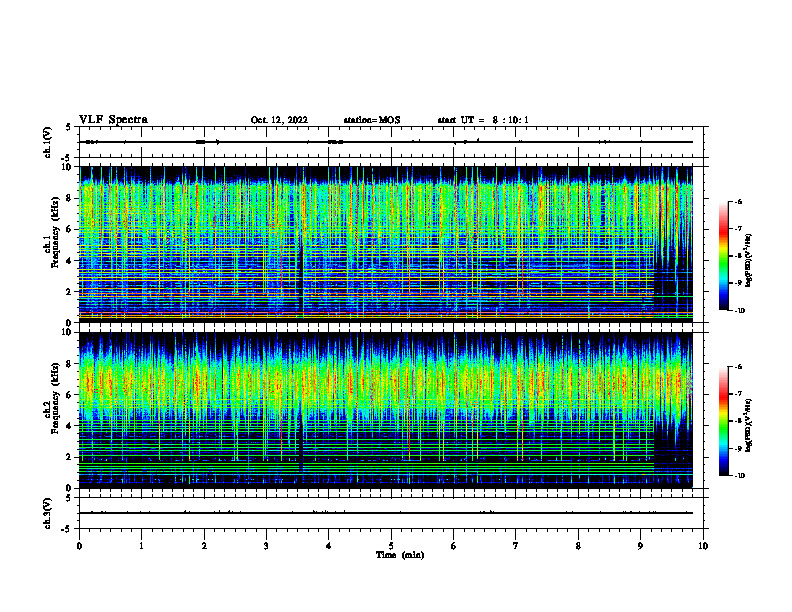Click the ch.1 frequency tick "8"
792x612 pixels.
coord(69,198)
